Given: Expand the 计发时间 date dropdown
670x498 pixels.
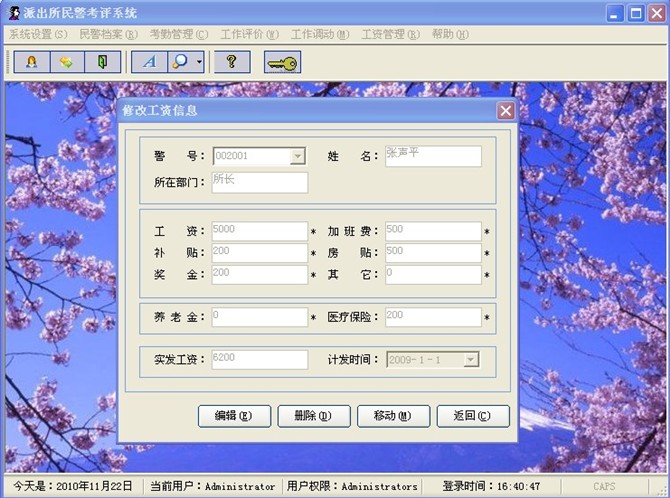Looking at the screenshot, I should click(x=471, y=360).
